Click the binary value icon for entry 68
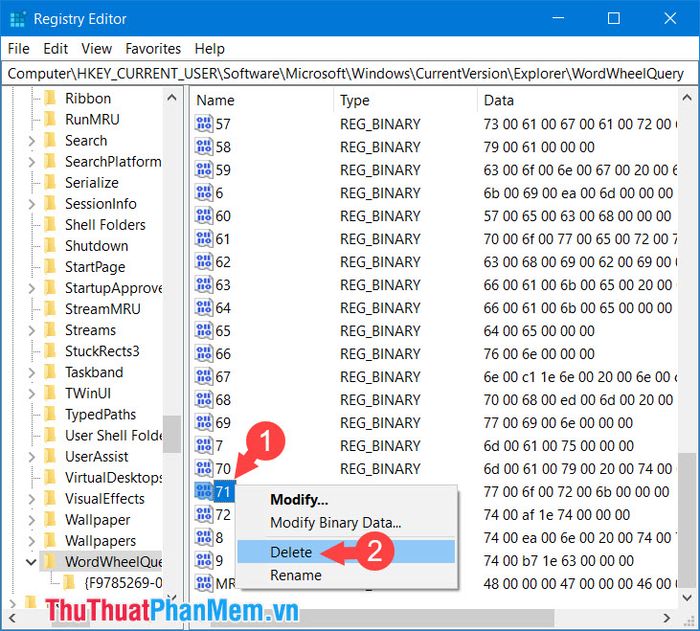 tap(204, 400)
